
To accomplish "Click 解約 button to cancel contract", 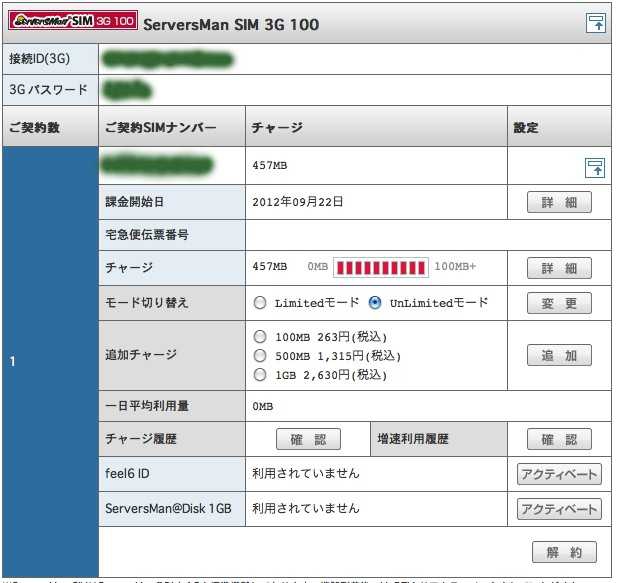I will (x=564, y=552).
